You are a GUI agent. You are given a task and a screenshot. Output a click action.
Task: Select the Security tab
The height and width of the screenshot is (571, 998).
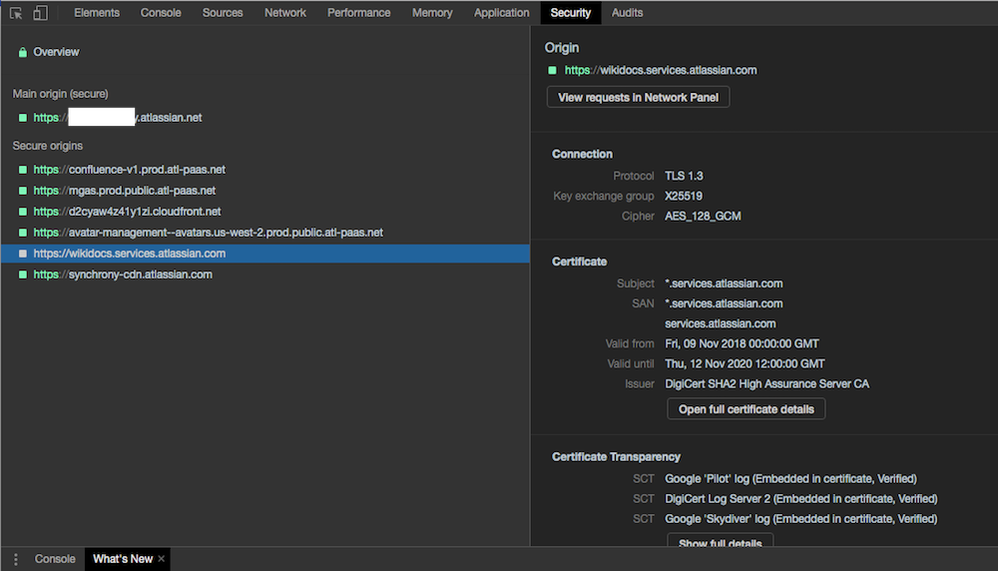[x=571, y=13]
